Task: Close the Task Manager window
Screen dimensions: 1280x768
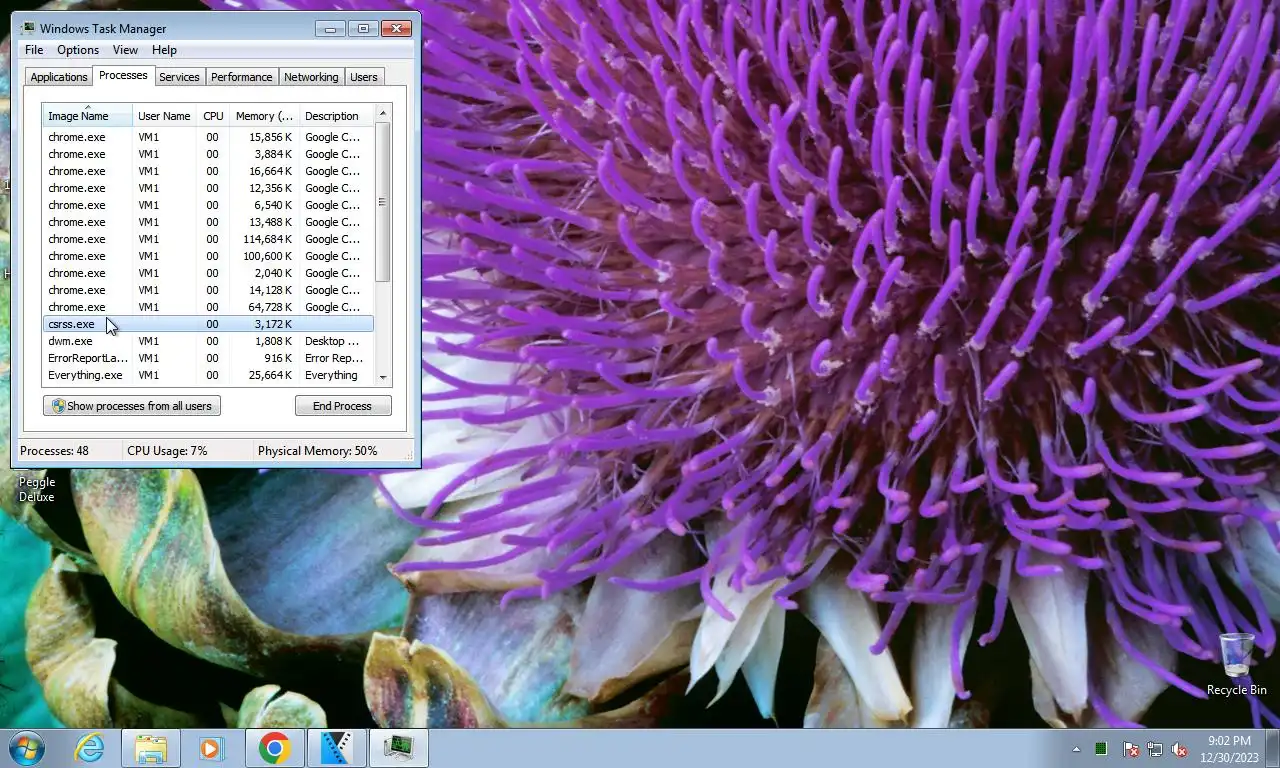Action: tap(397, 28)
